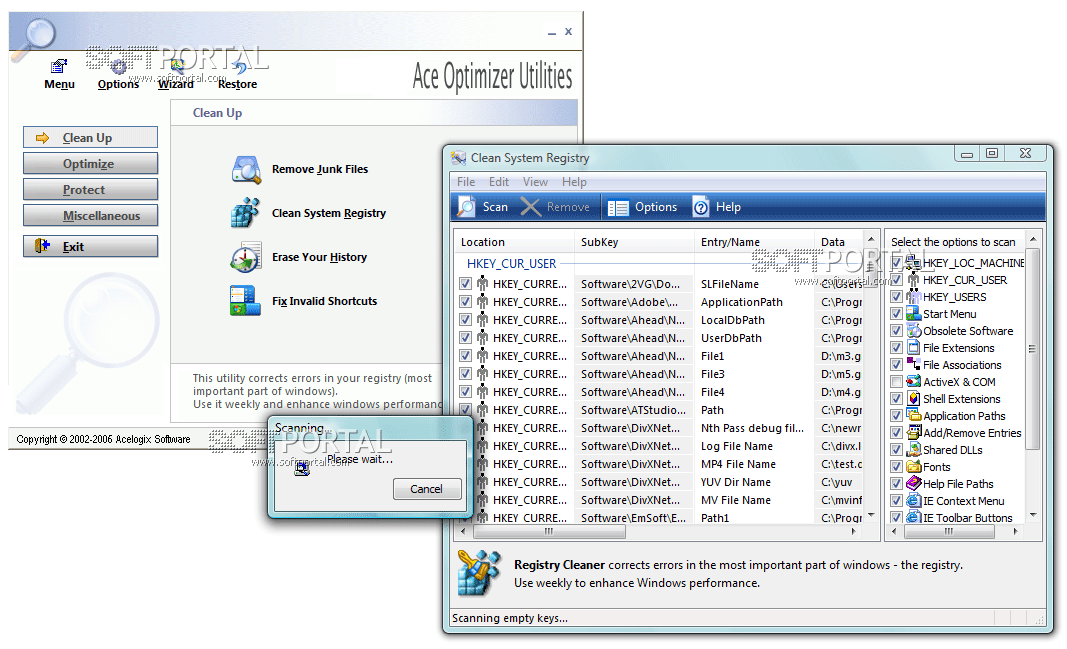Image resolution: width=1067 pixels, height=649 pixels.
Task: Launch the Wizard icon in Ace Optimizer
Action: 177,66
